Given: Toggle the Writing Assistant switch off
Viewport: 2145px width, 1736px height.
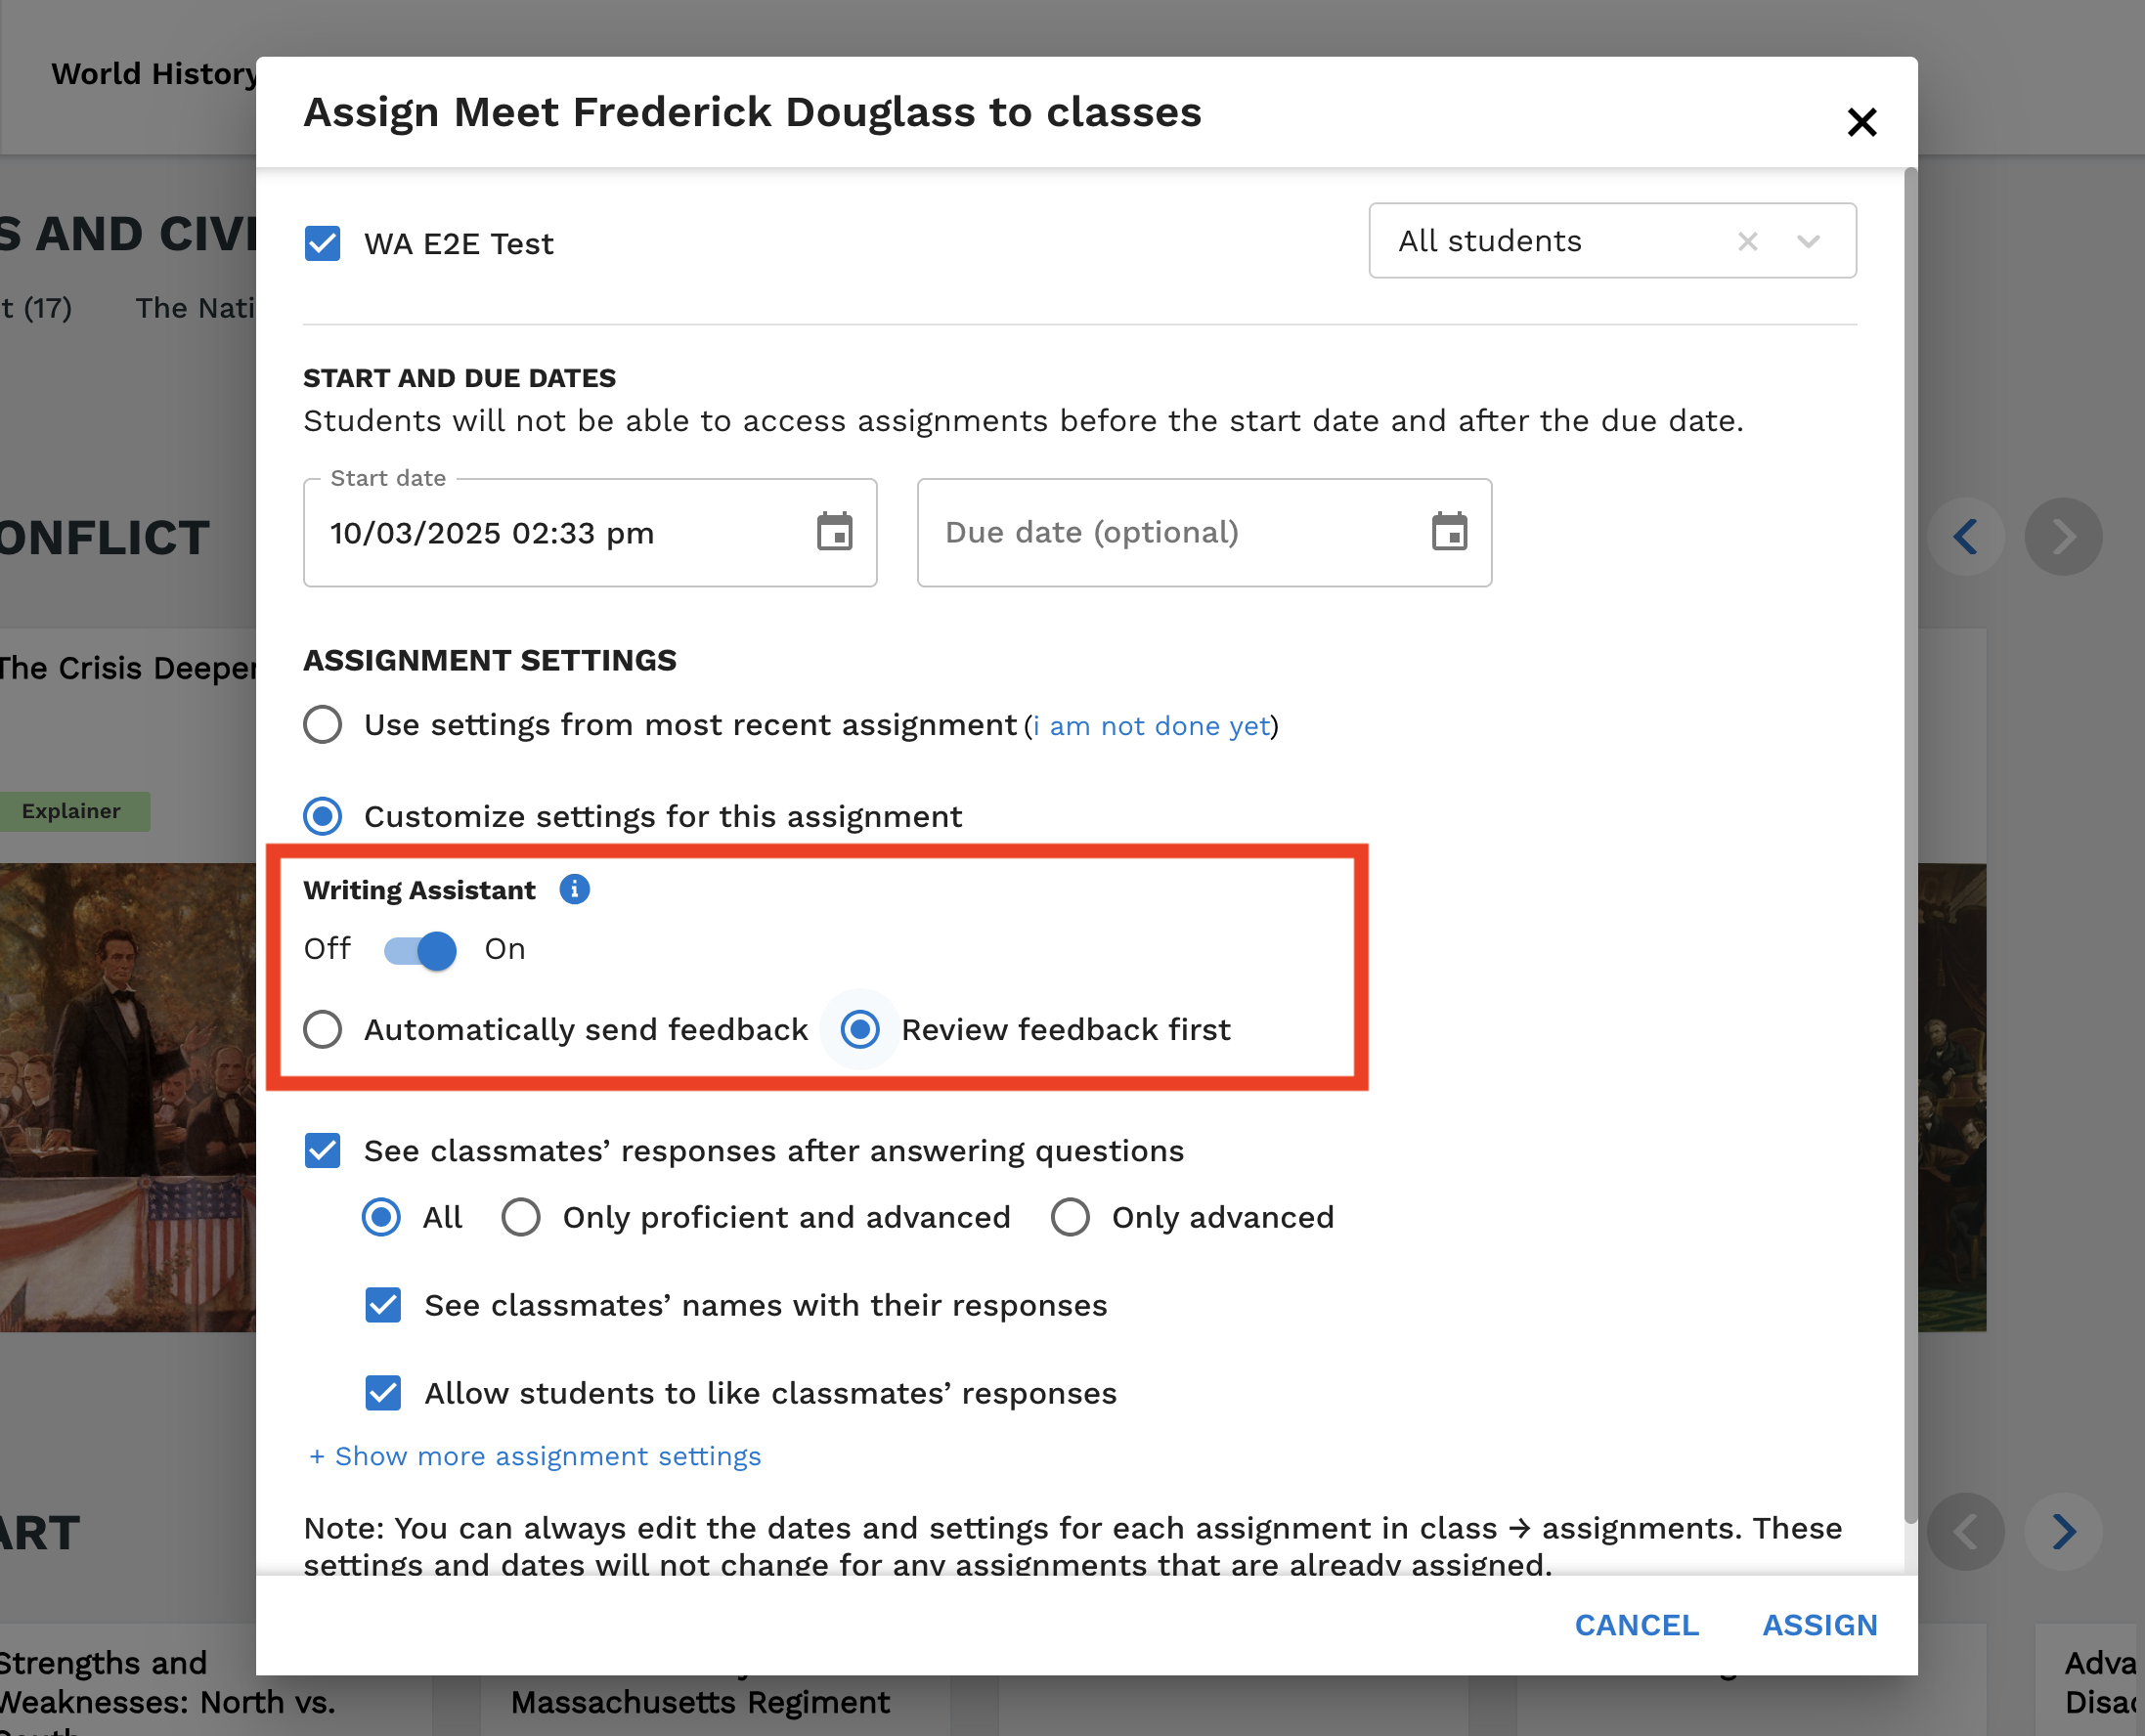Looking at the screenshot, I should [x=420, y=949].
